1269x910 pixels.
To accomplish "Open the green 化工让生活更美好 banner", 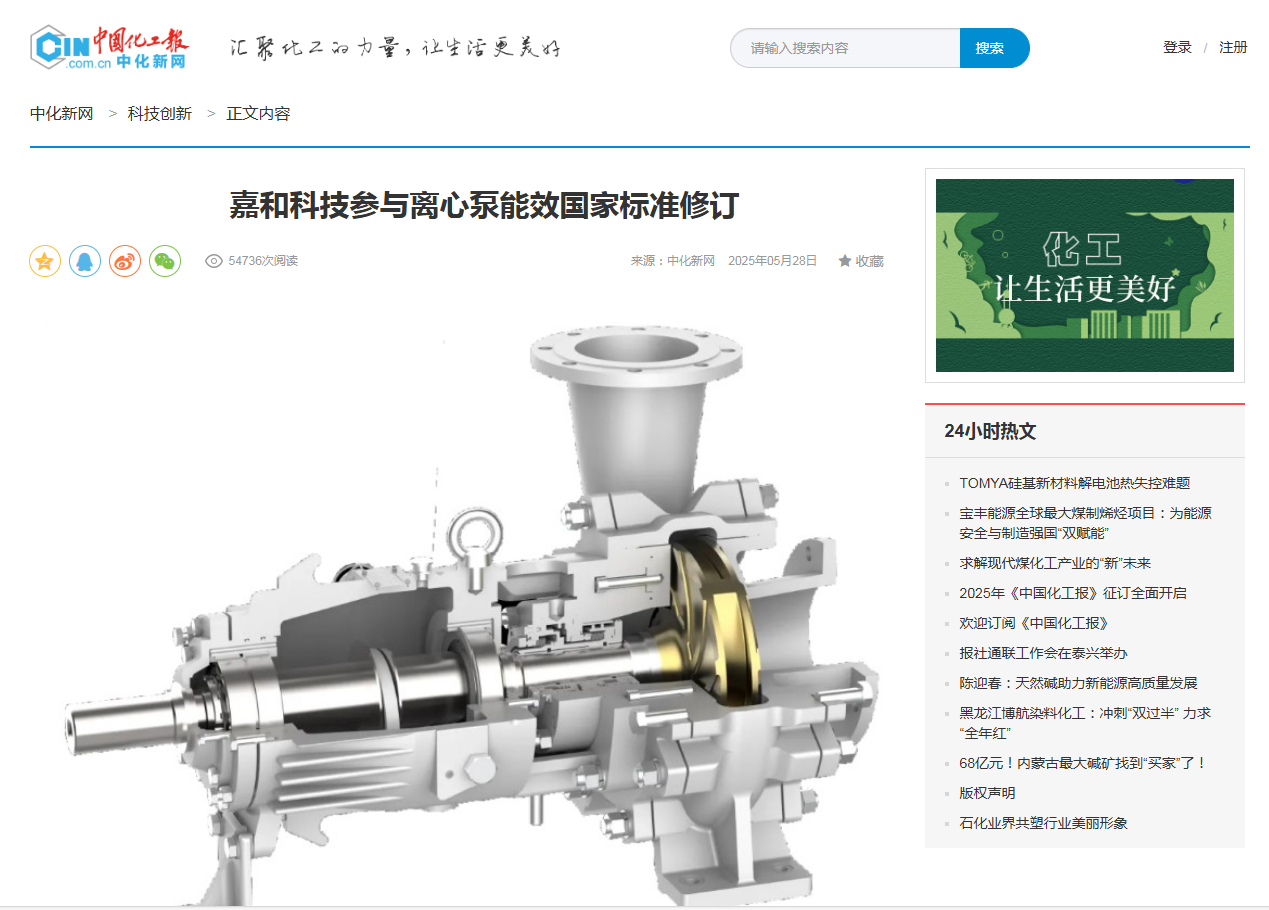I will (x=1084, y=275).
